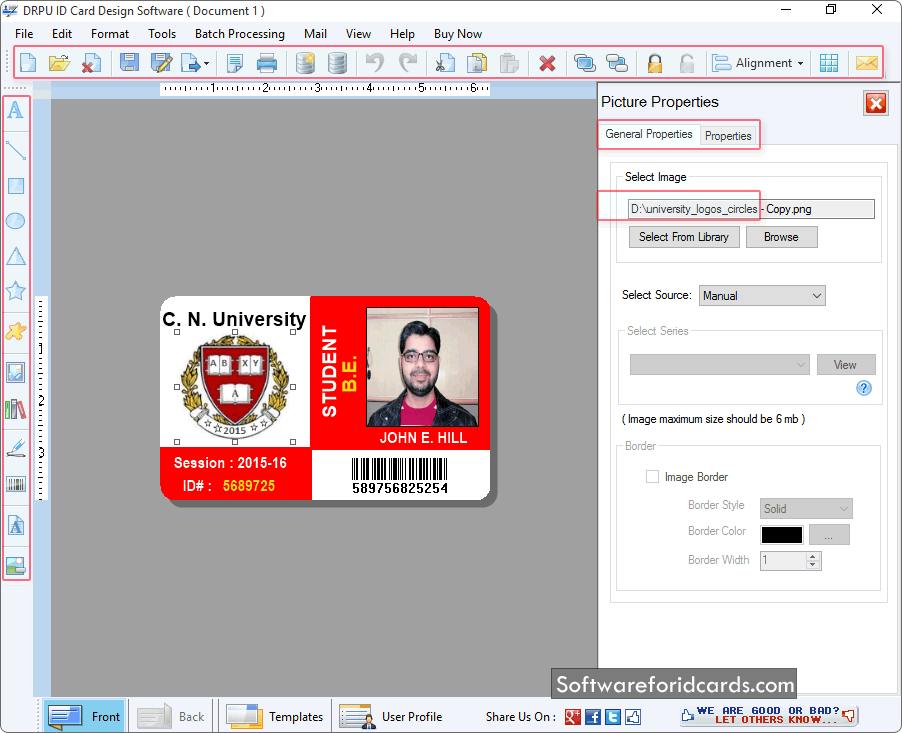Toggle the grid icon in toolbar

click(829, 62)
